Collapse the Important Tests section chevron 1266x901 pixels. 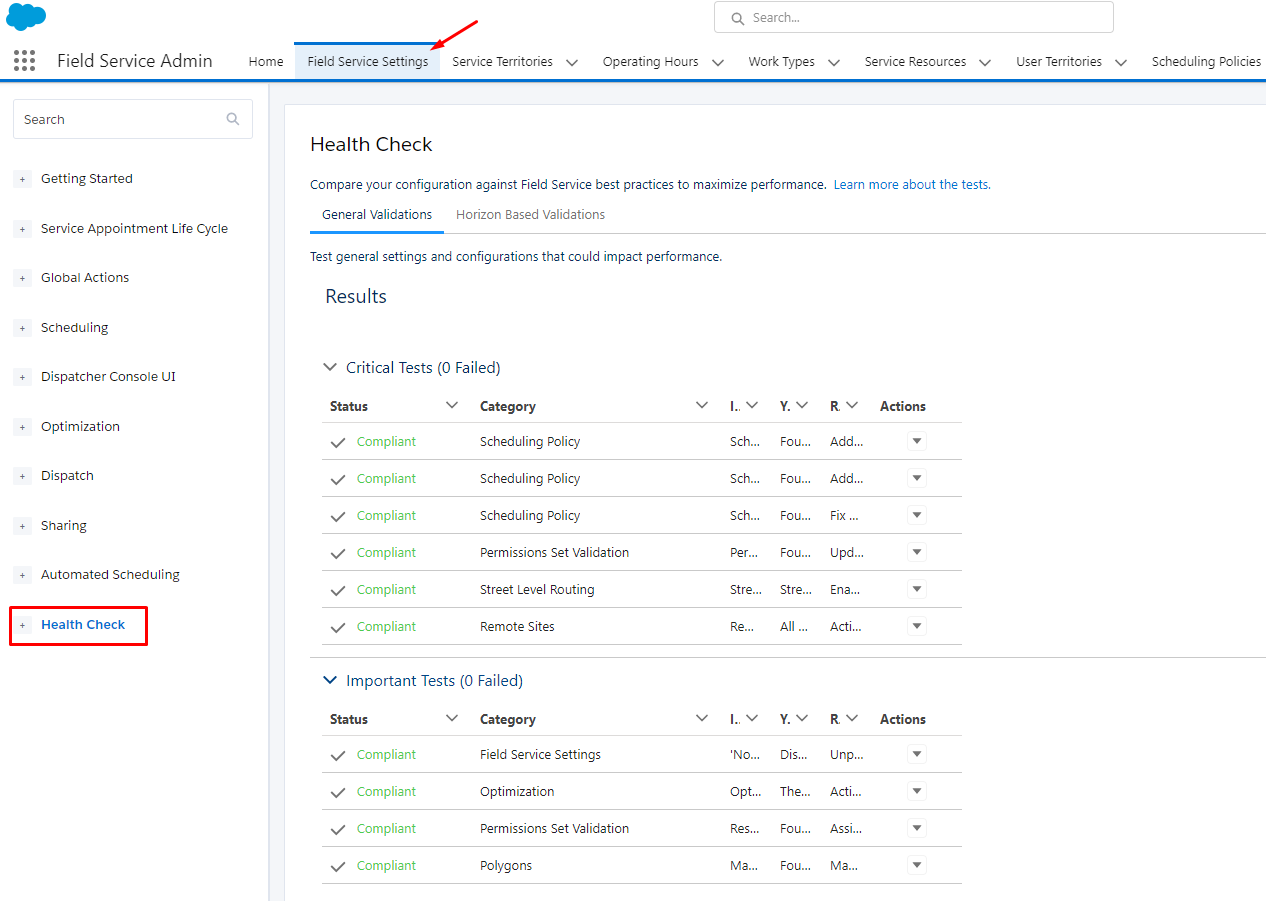pyautogui.click(x=330, y=681)
